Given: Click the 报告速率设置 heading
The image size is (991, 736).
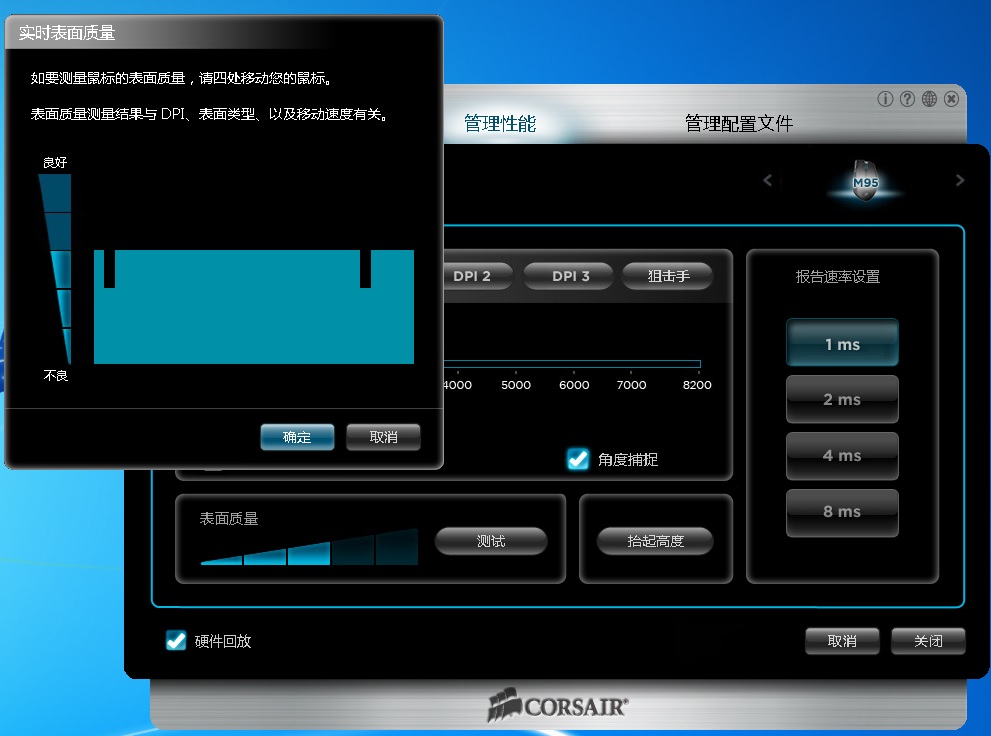Looking at the screenshot, I should point(837,276).
